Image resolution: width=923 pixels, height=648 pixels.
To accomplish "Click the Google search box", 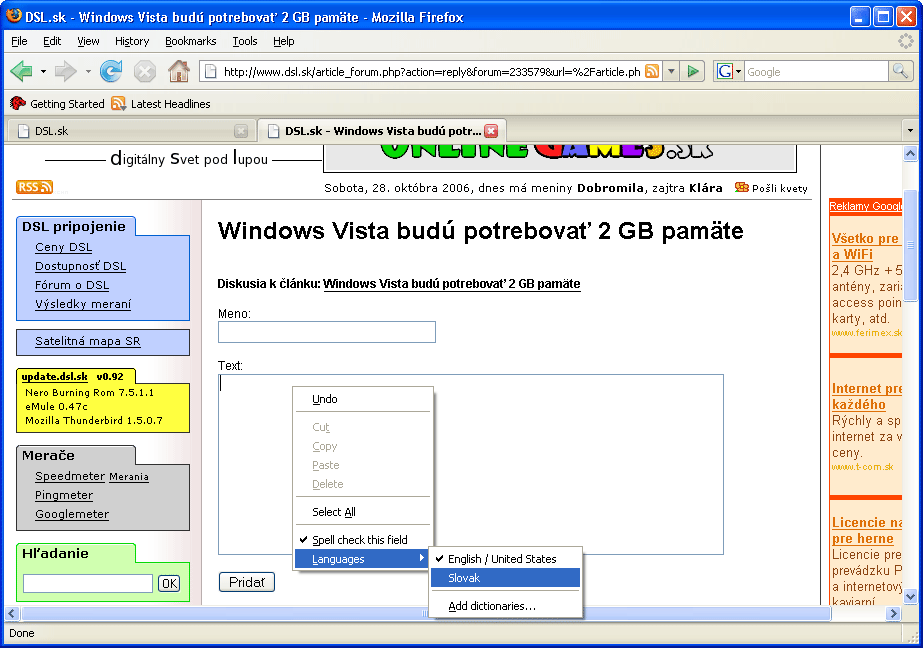I will coord(816,72).
